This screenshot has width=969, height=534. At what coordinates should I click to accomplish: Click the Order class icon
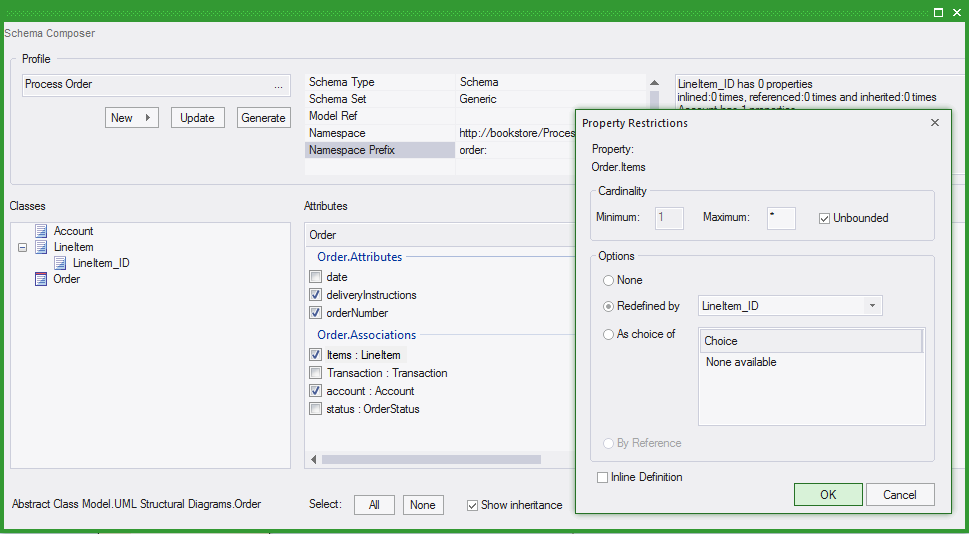click(41, 279)
